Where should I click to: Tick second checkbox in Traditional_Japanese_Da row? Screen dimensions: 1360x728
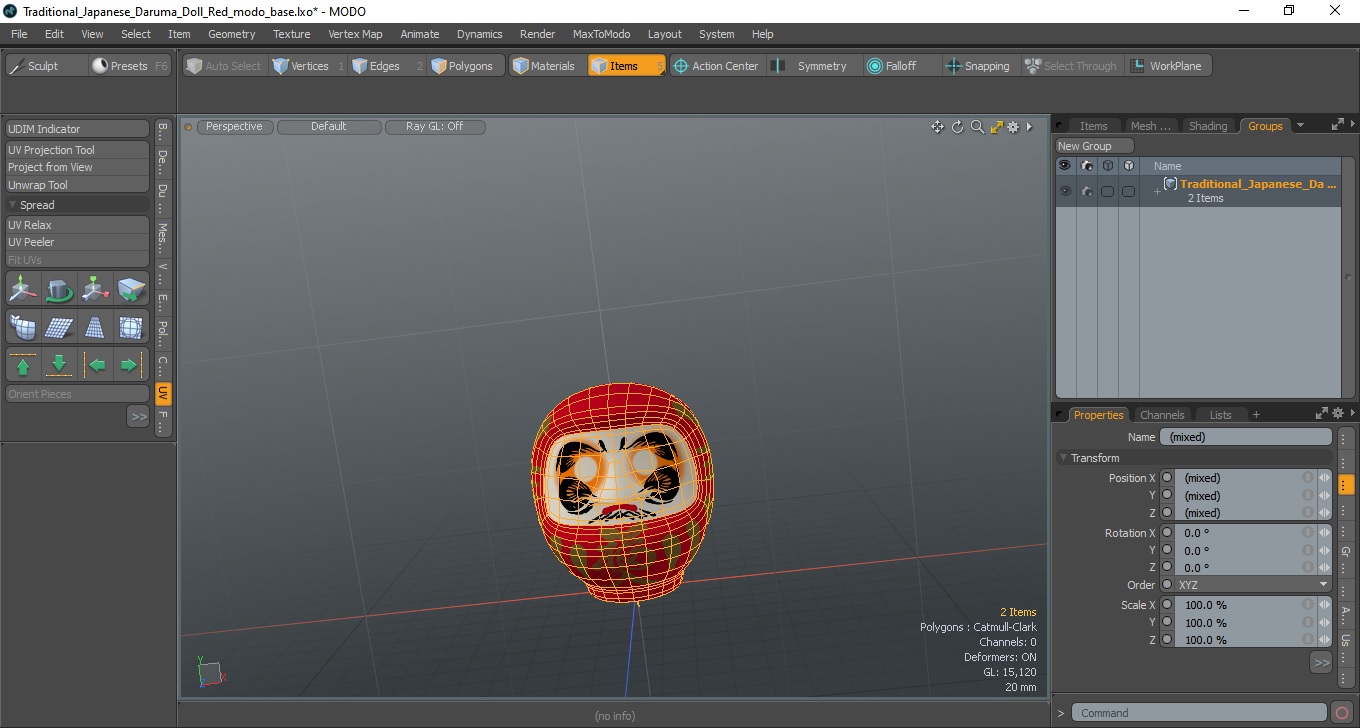click(1128, 191)
